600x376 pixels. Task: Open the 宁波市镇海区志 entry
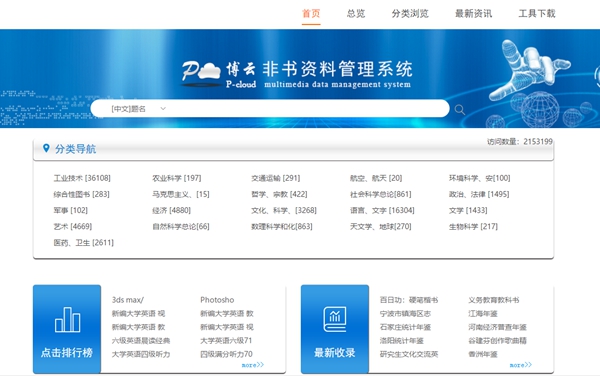point(405,314)
